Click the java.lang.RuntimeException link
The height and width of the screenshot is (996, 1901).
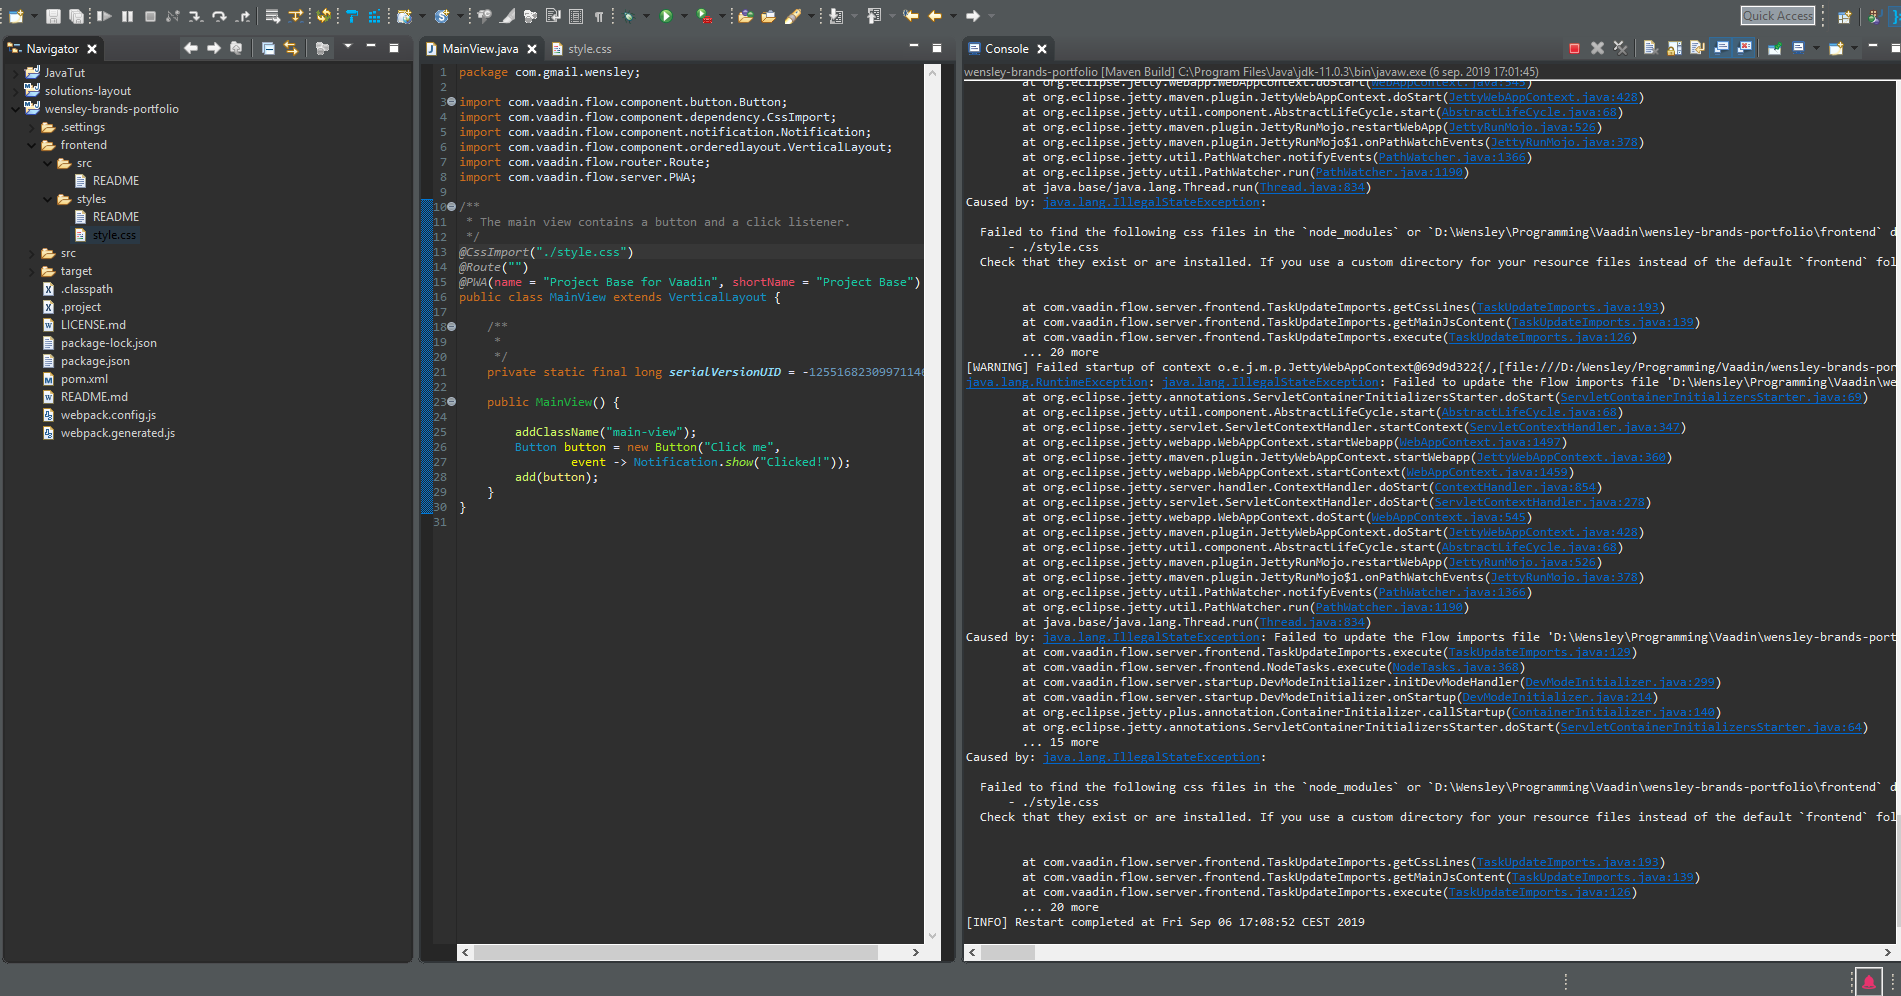tap(1057, 382)
